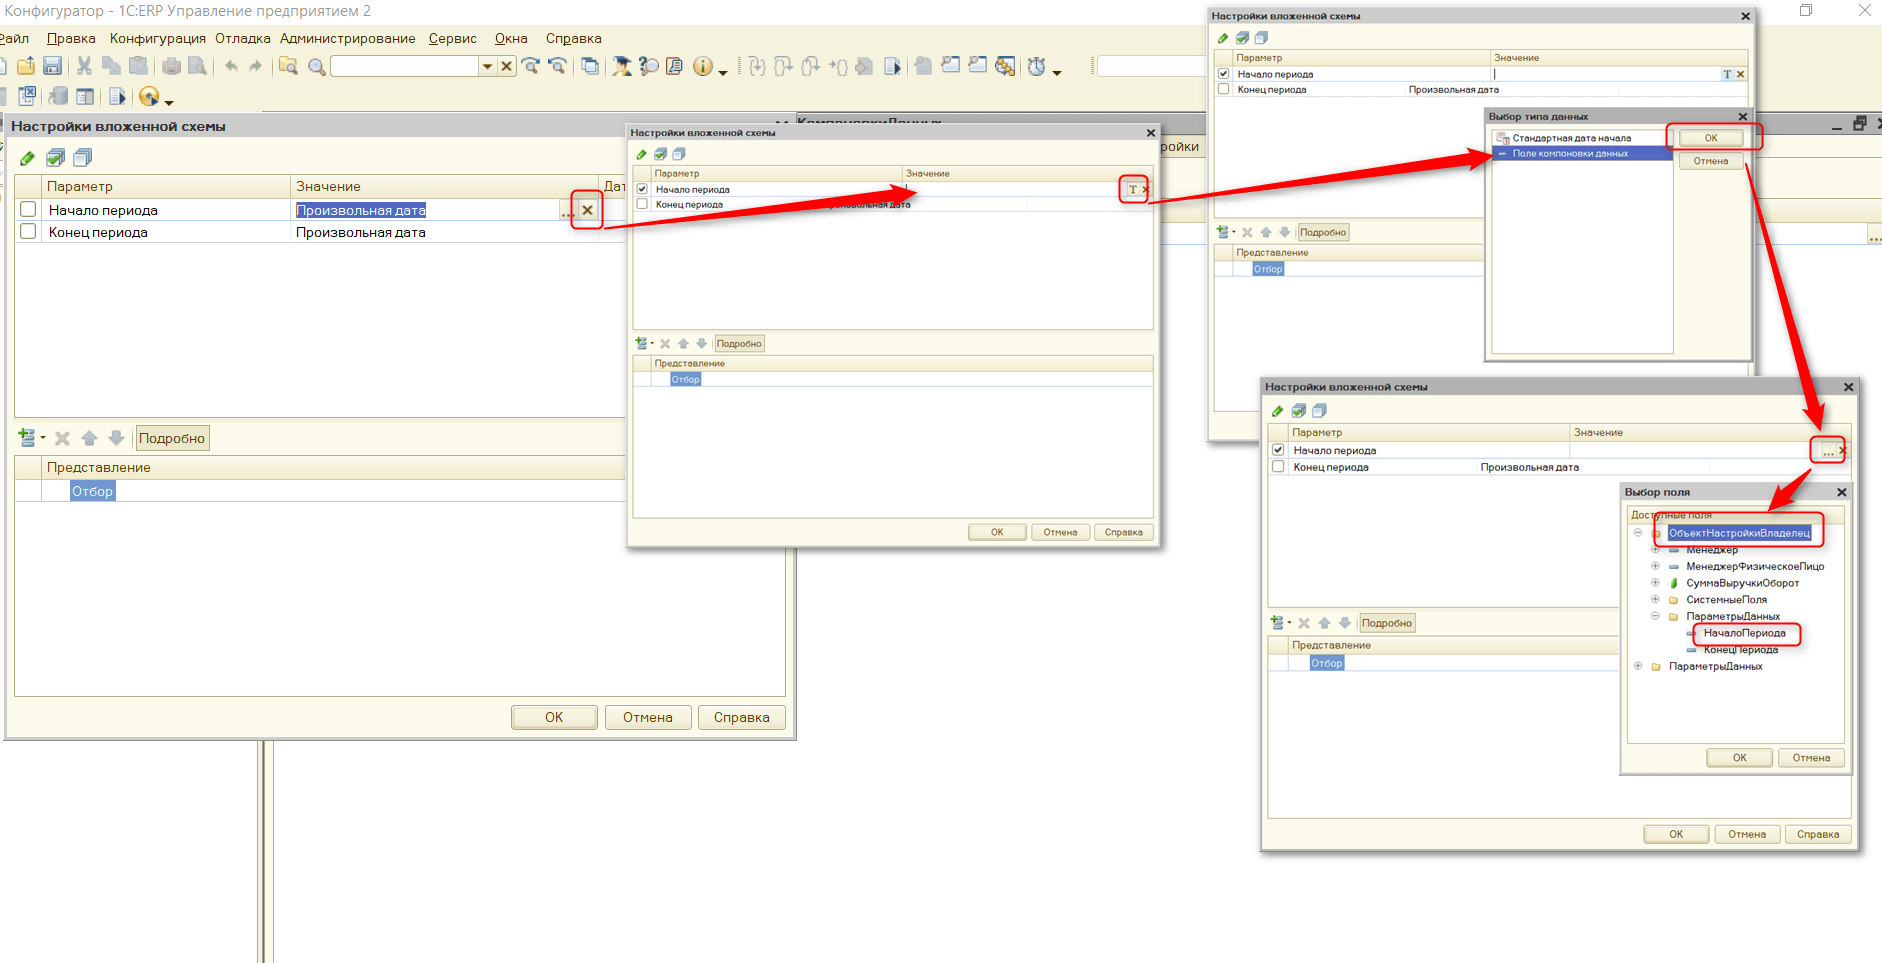The height and width of the screenshot is (963, 1882).
Task: Clear value with X button beside Произвольная дата
Action: [588, 210]
